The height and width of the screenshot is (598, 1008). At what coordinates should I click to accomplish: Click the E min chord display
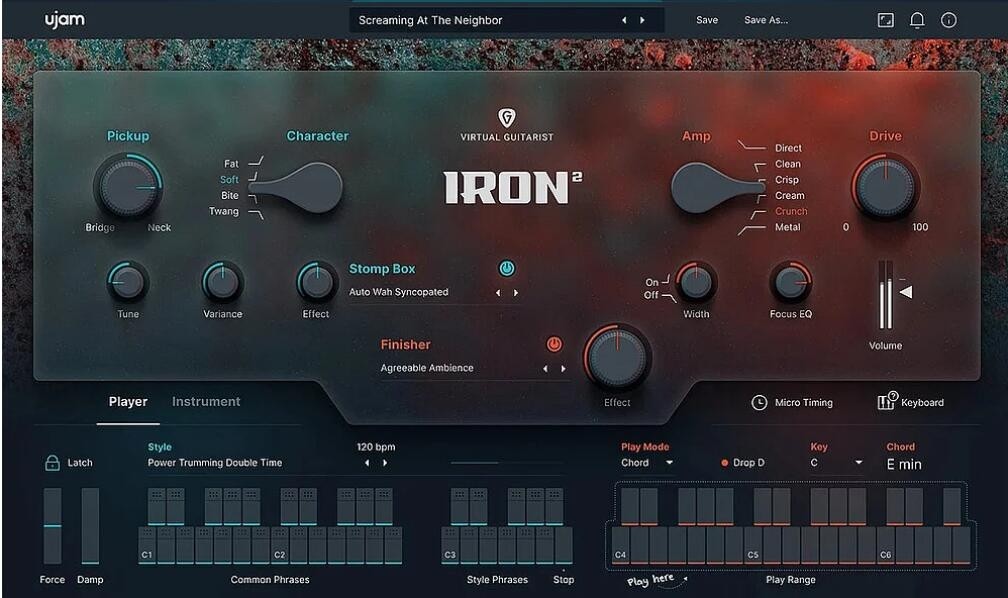point(904,464)
